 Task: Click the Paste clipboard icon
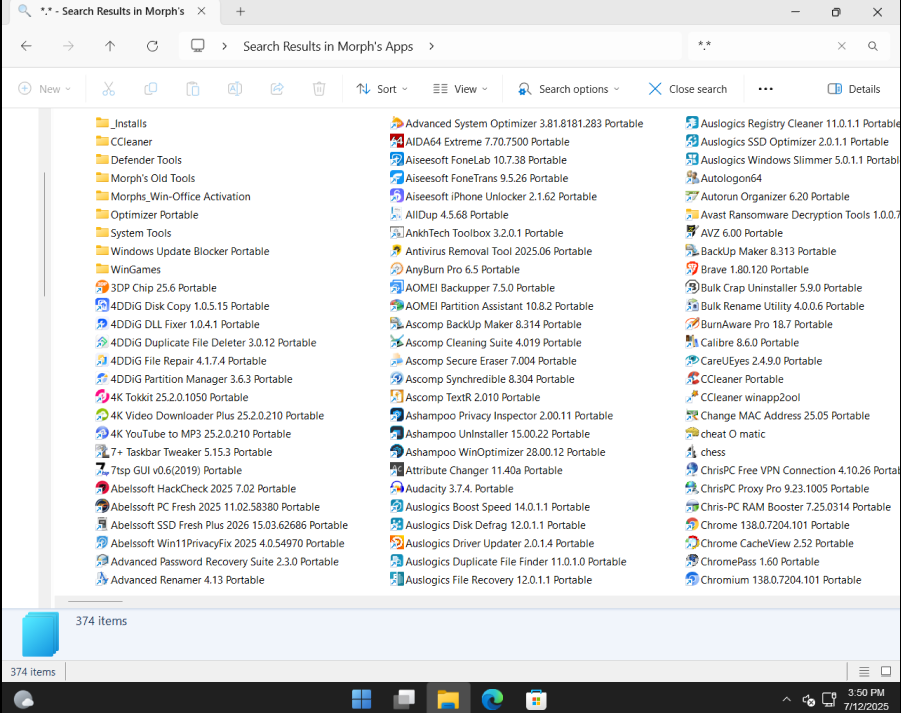click(x=192, y=89)
